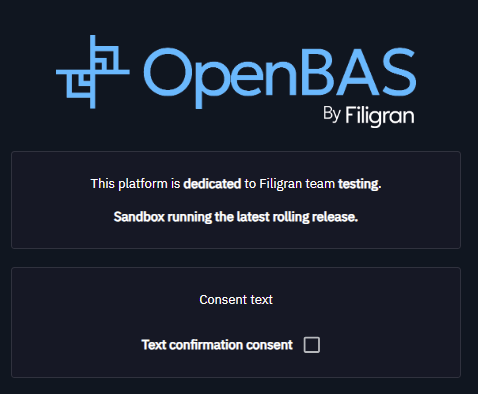478x394 pixels.
Task: Click the bold word "dedicated"
Action: 212,184
